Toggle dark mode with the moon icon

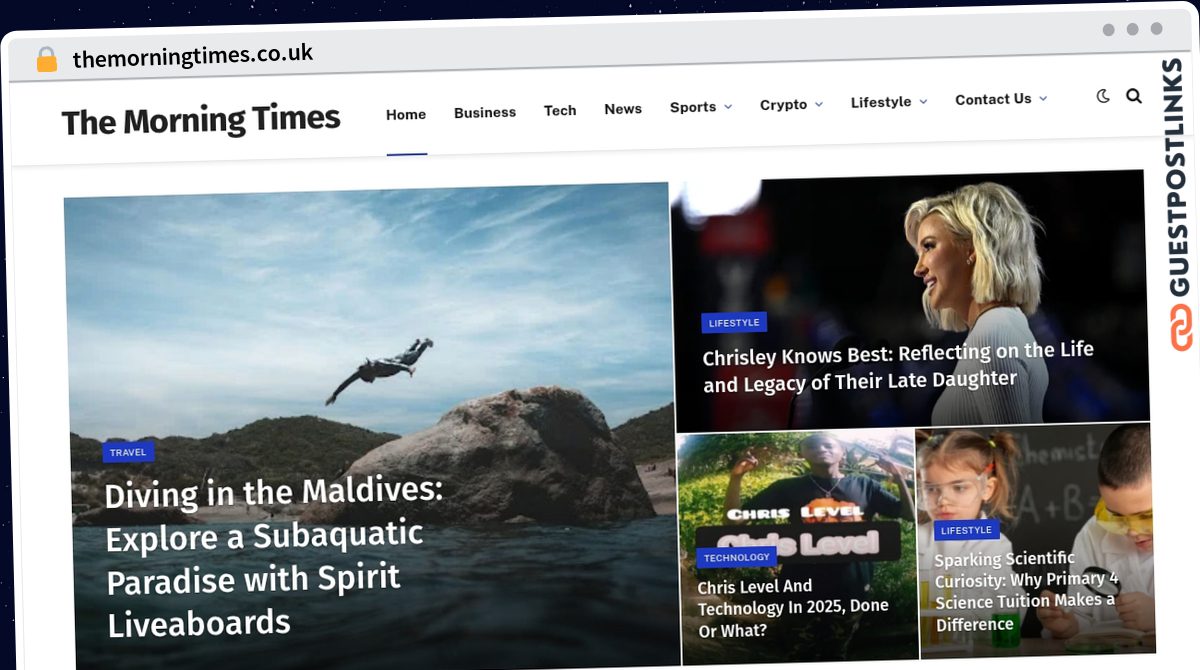1103,96
